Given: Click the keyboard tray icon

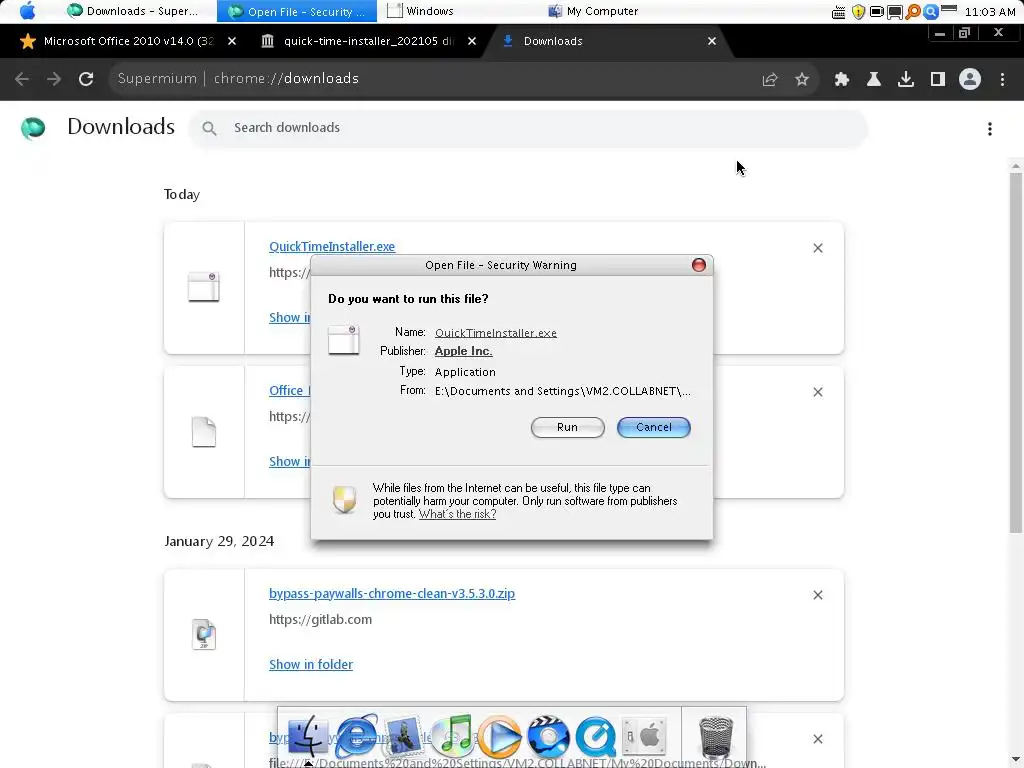Looking at the screenshot, I should [839, 12].
